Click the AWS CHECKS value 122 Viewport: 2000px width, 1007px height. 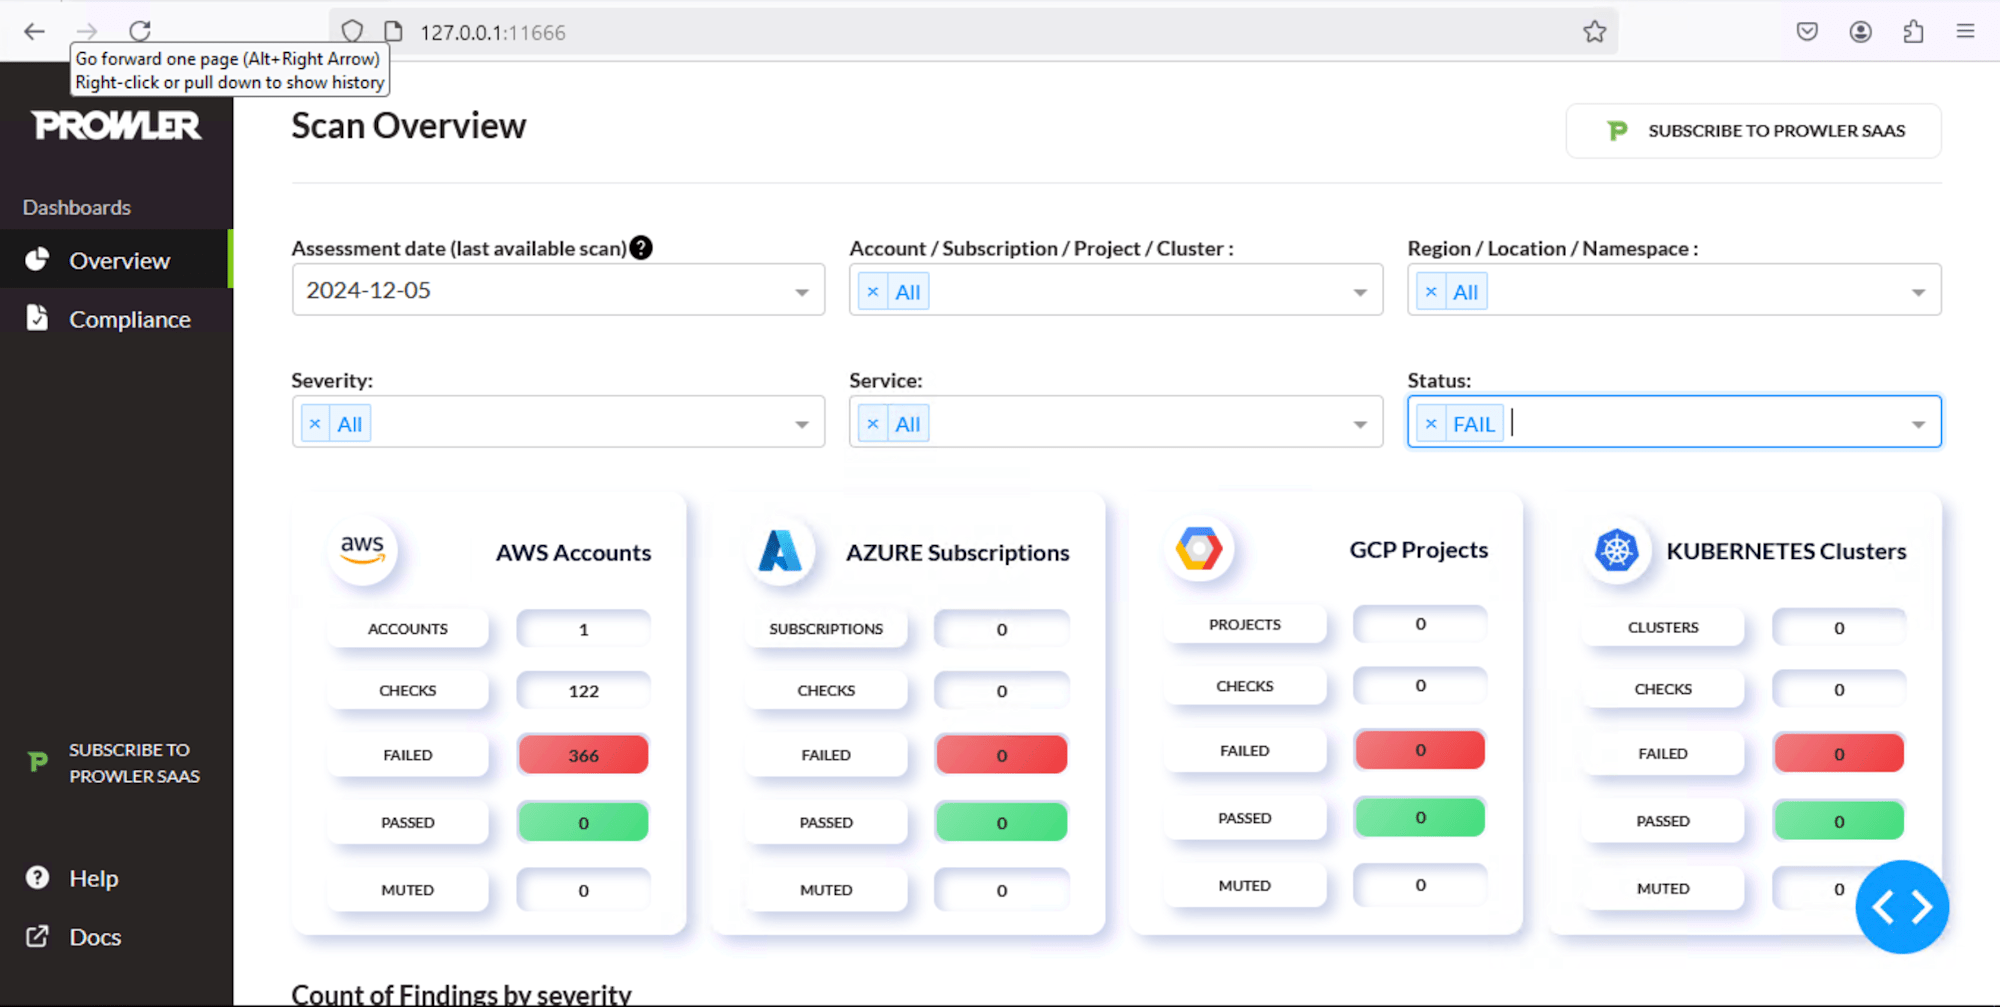(x=583, y=691)
